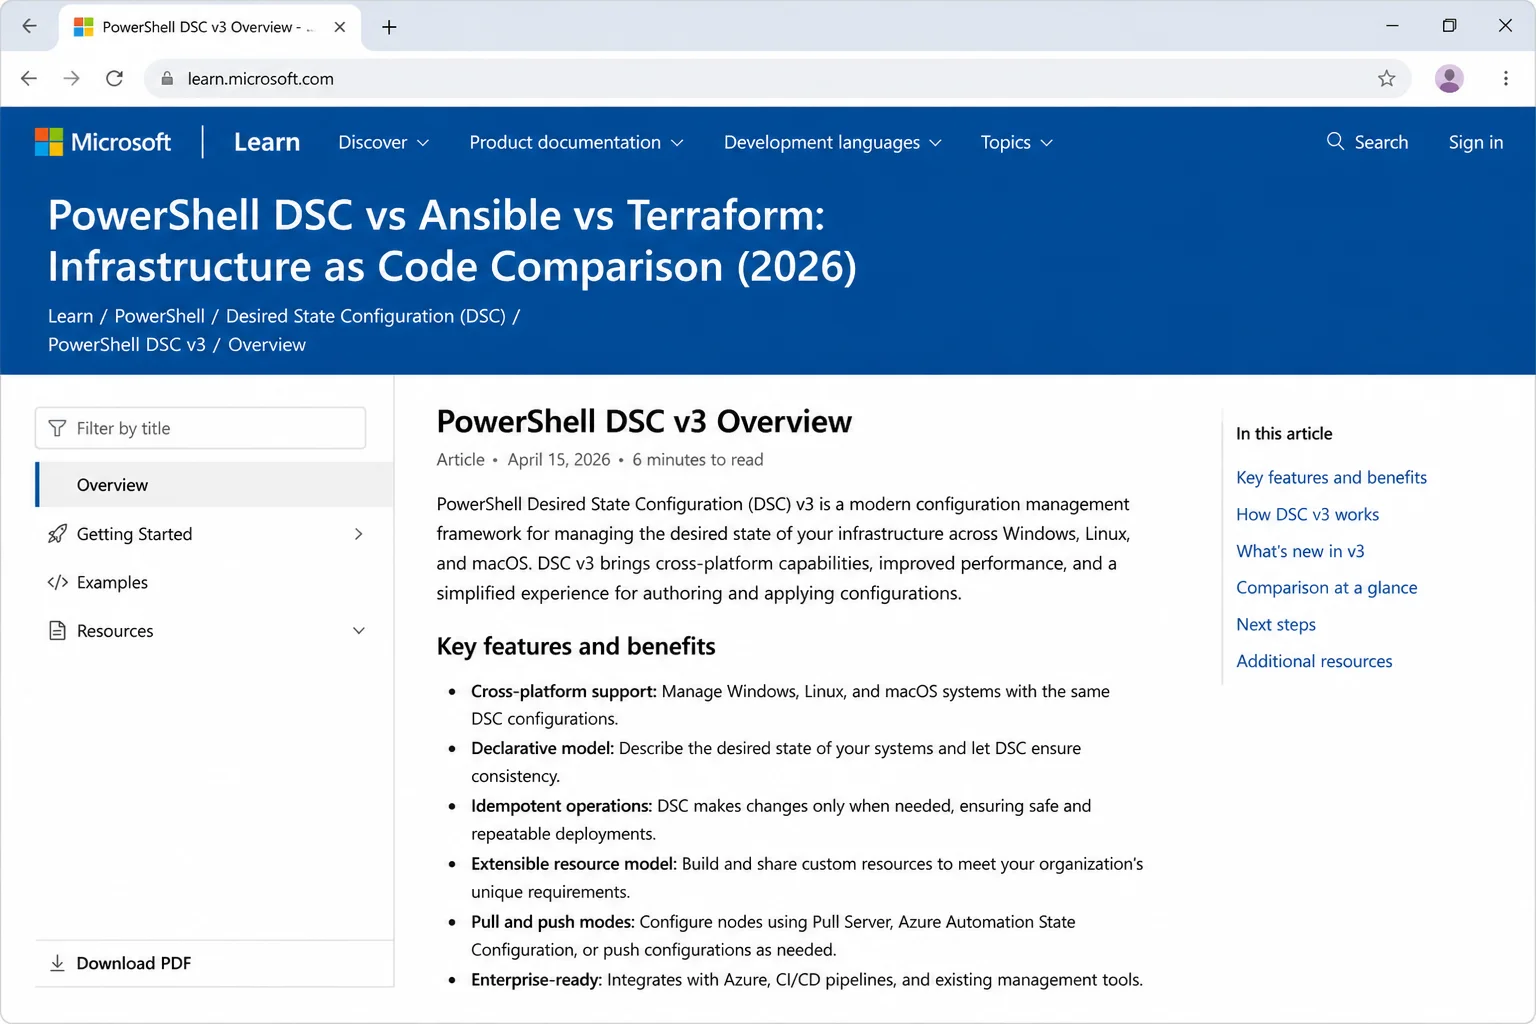Viewport: 1536px width, 1024px height.
Task: Click the tab search arrow at top left
Action: pos(29,26)
